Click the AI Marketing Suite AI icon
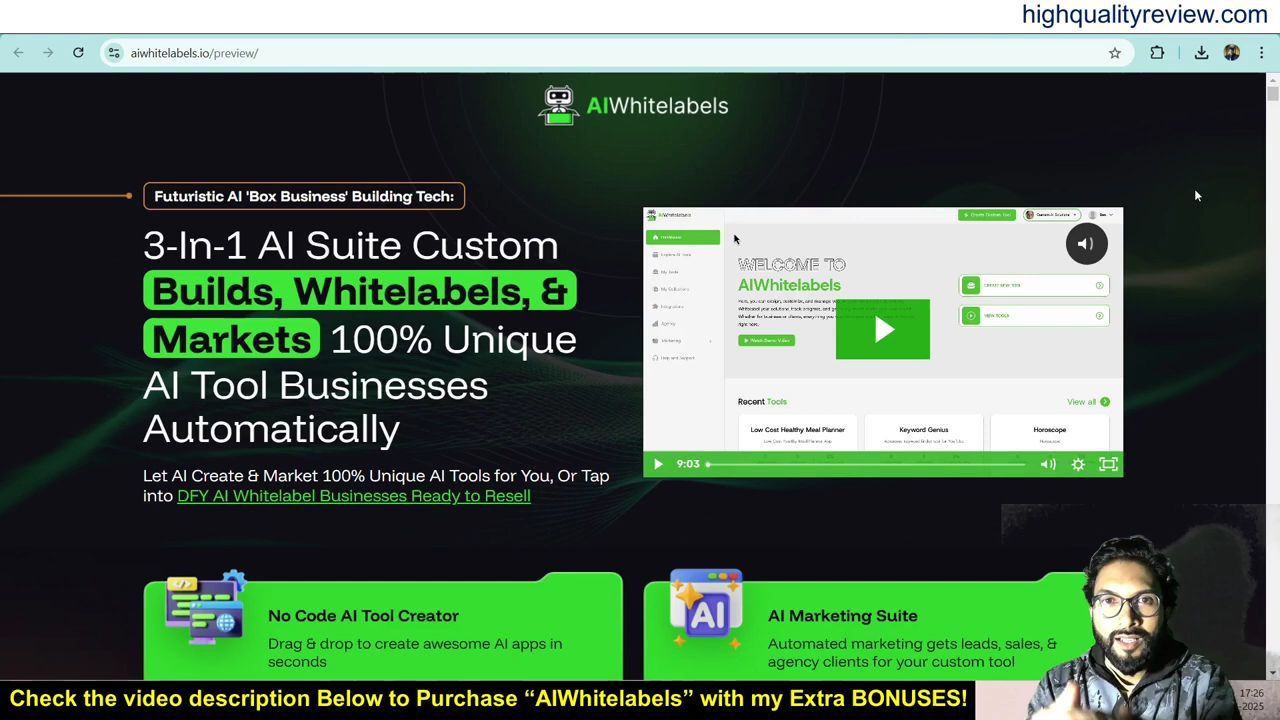 coord(706,609)
